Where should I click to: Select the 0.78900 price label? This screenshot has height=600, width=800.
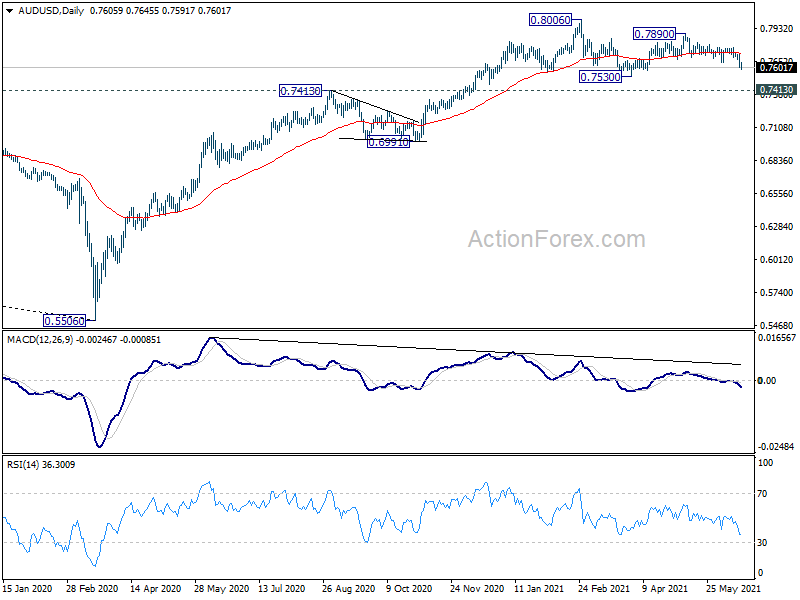[x=654, y=34]
